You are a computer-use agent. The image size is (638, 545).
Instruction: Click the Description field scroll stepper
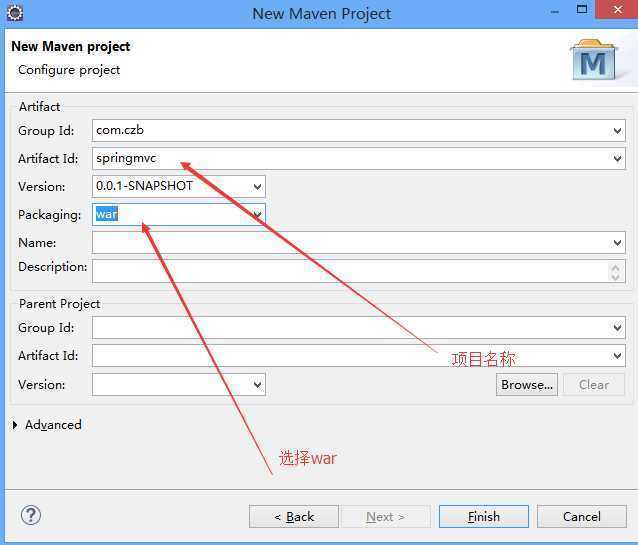click(615, 272)
